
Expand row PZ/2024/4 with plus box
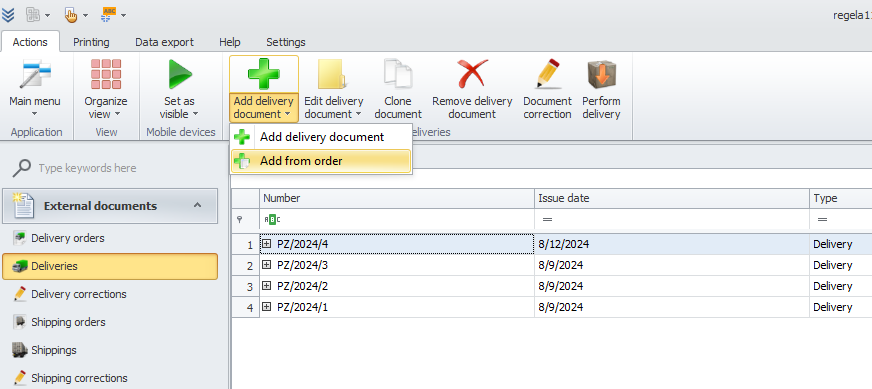coord(266,244)
